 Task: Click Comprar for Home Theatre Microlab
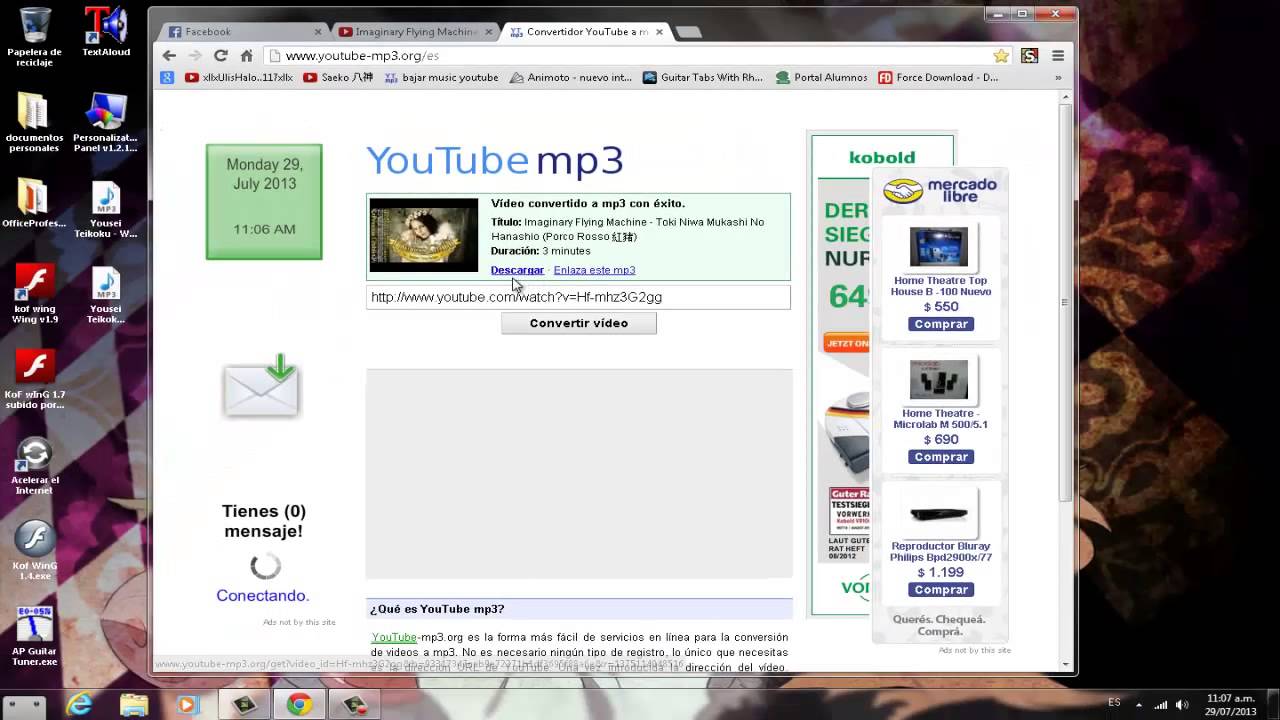click(x=941, y=457)
